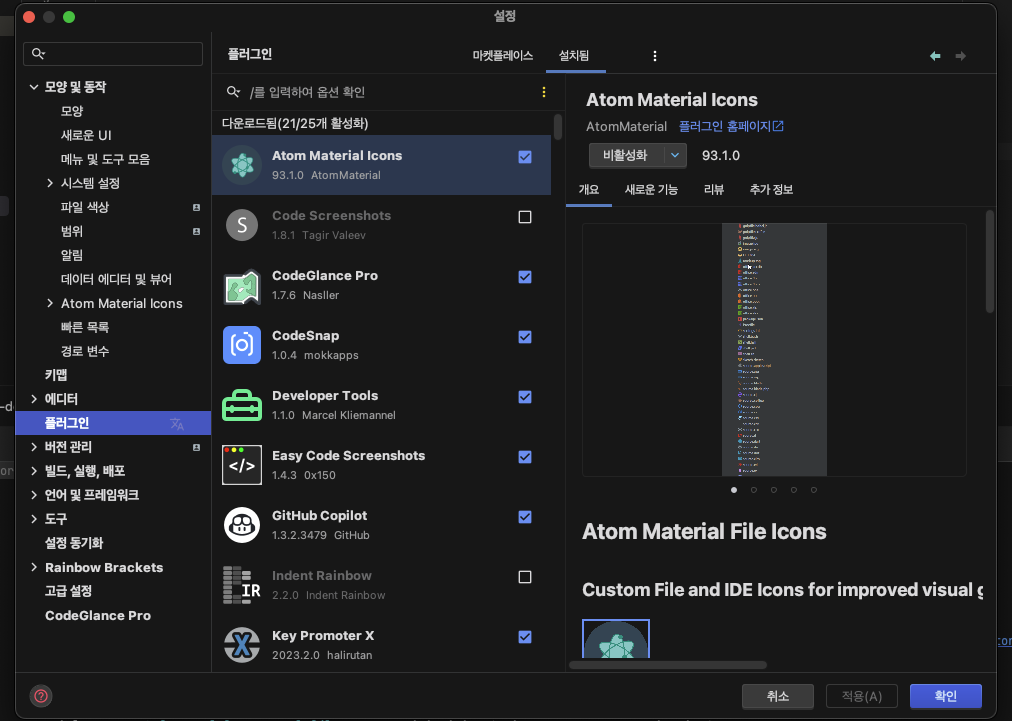
Task: Click the plugin search magnifier icon
Action: (x=234, y=92)
